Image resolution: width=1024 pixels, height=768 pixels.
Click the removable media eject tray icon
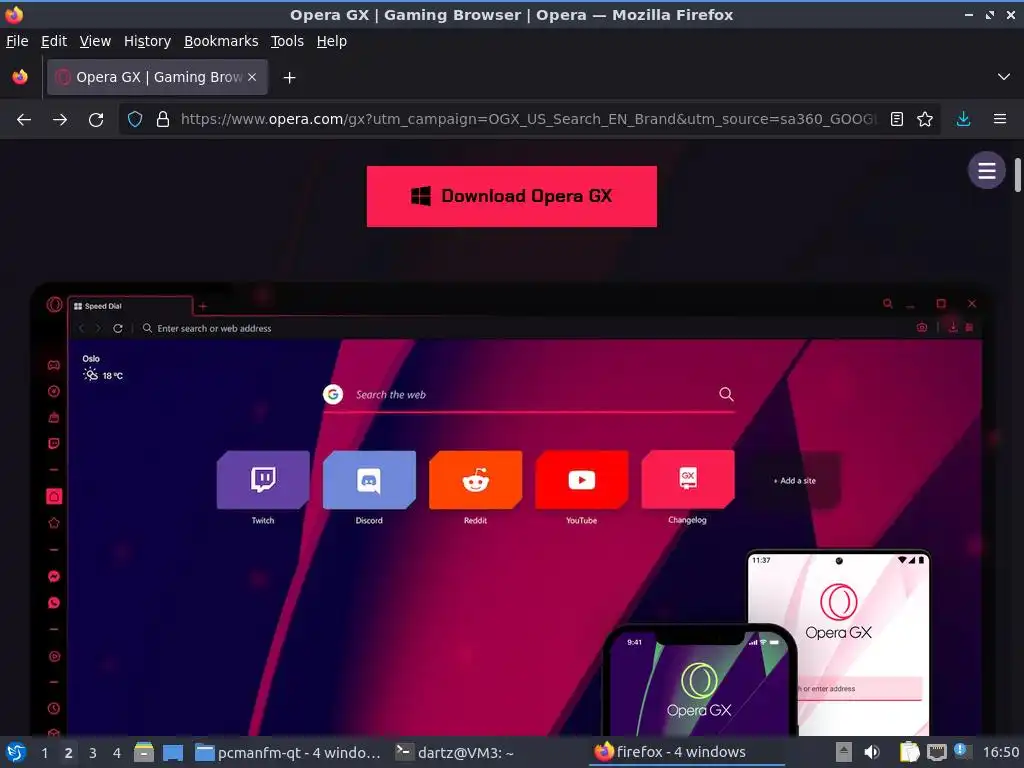point(844,752)
